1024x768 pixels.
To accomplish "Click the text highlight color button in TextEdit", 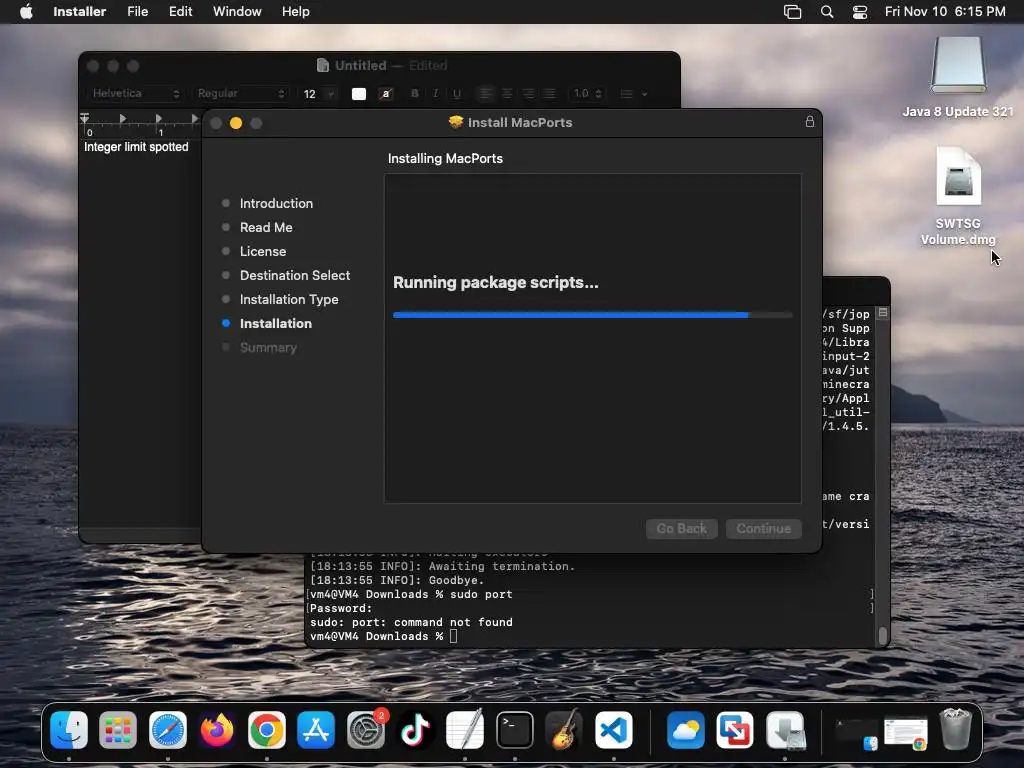I will click(x=386, y=93).
